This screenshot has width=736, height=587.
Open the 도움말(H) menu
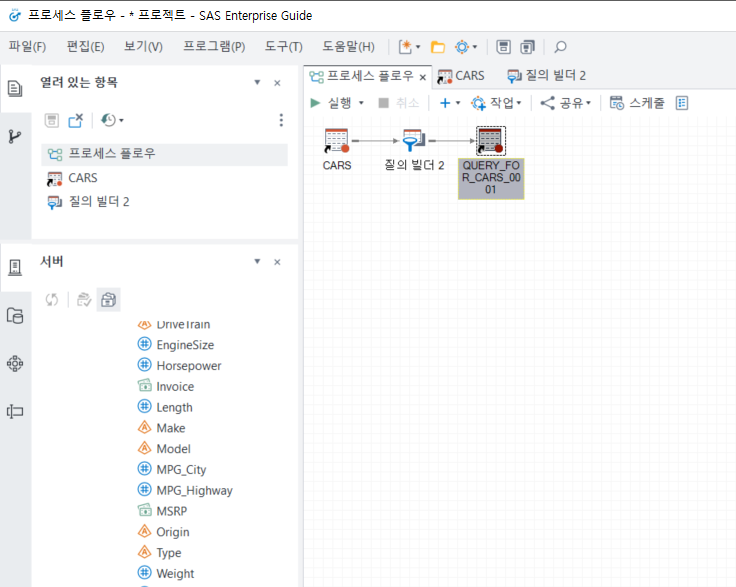pyautogui.click(x=348, y=46)
